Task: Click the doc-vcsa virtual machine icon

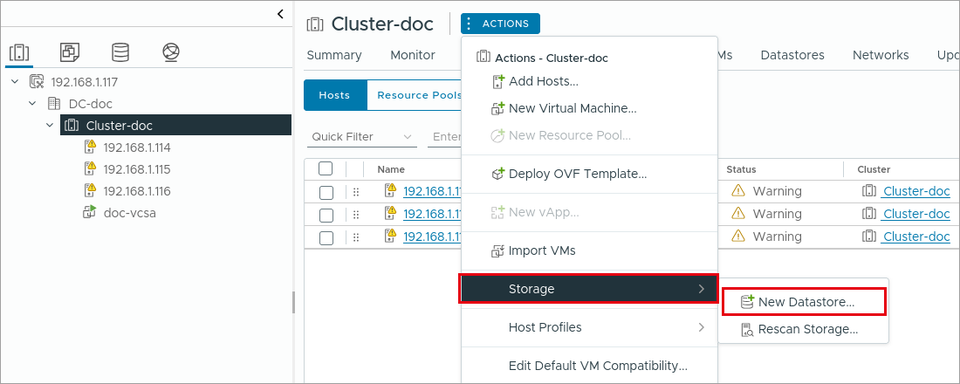Action: point(89,213)
